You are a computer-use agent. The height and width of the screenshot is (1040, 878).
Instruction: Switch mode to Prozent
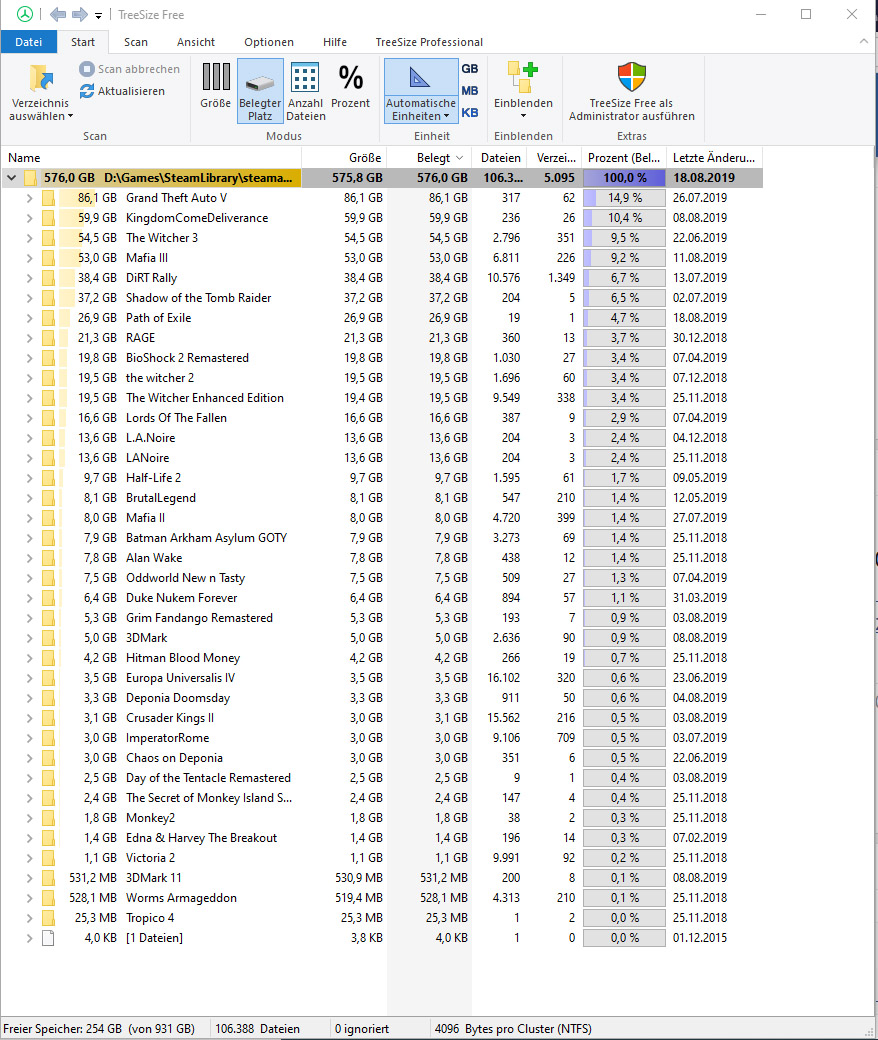pyautogui.click(x=350, y=86)
